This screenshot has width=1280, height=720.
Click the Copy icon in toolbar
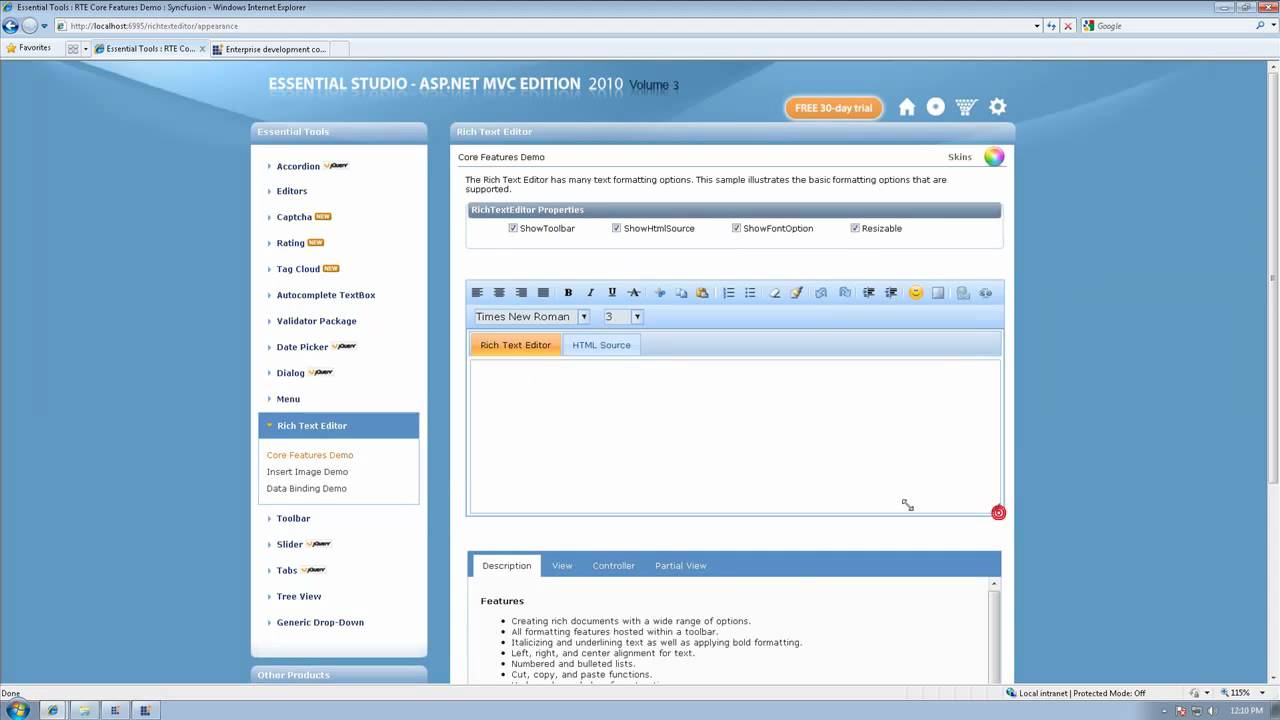click(681, 293)
